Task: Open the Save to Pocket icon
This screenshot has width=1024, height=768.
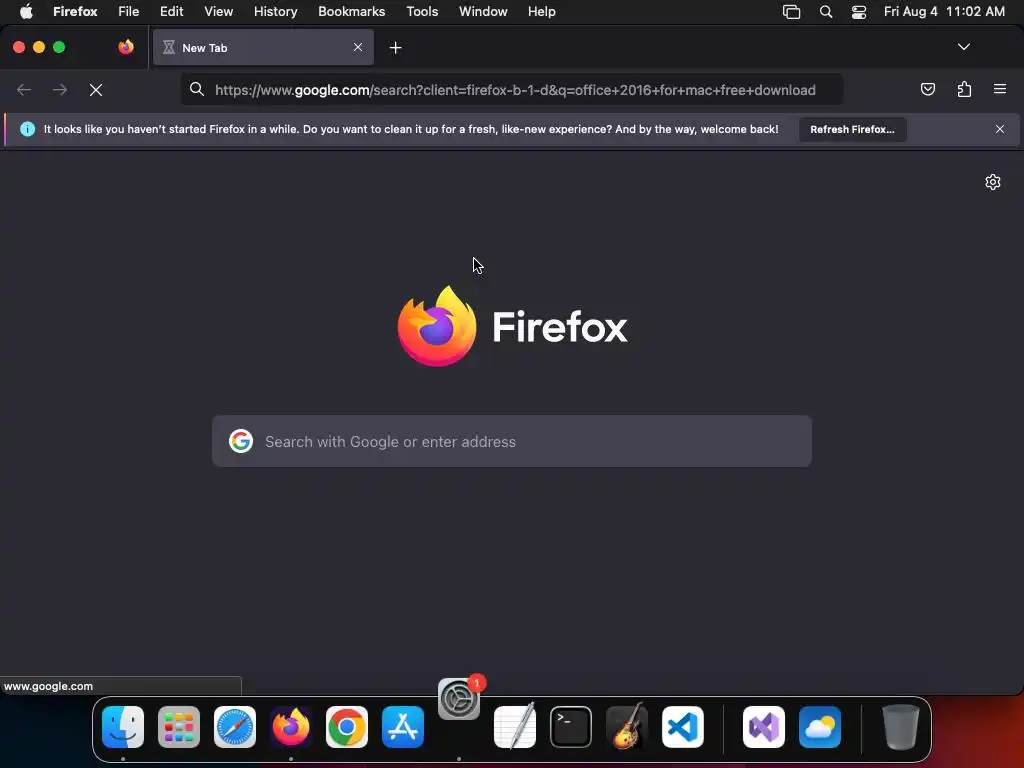Action: click(927, 89)
